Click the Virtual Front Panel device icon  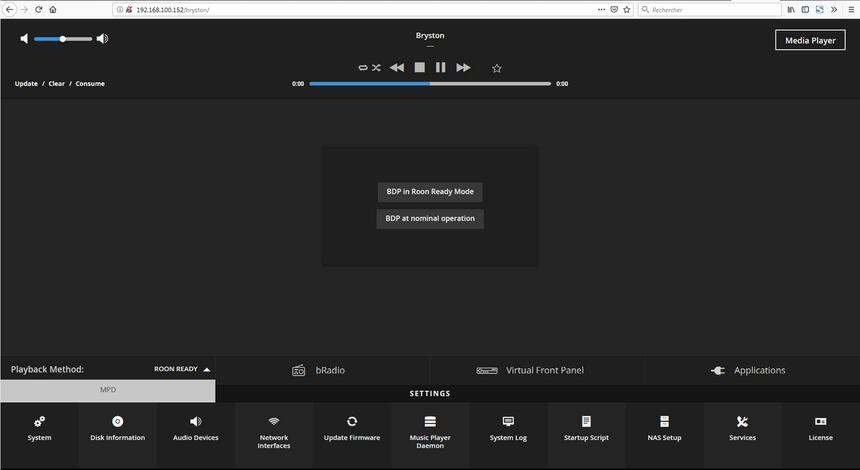pos(486,371)
